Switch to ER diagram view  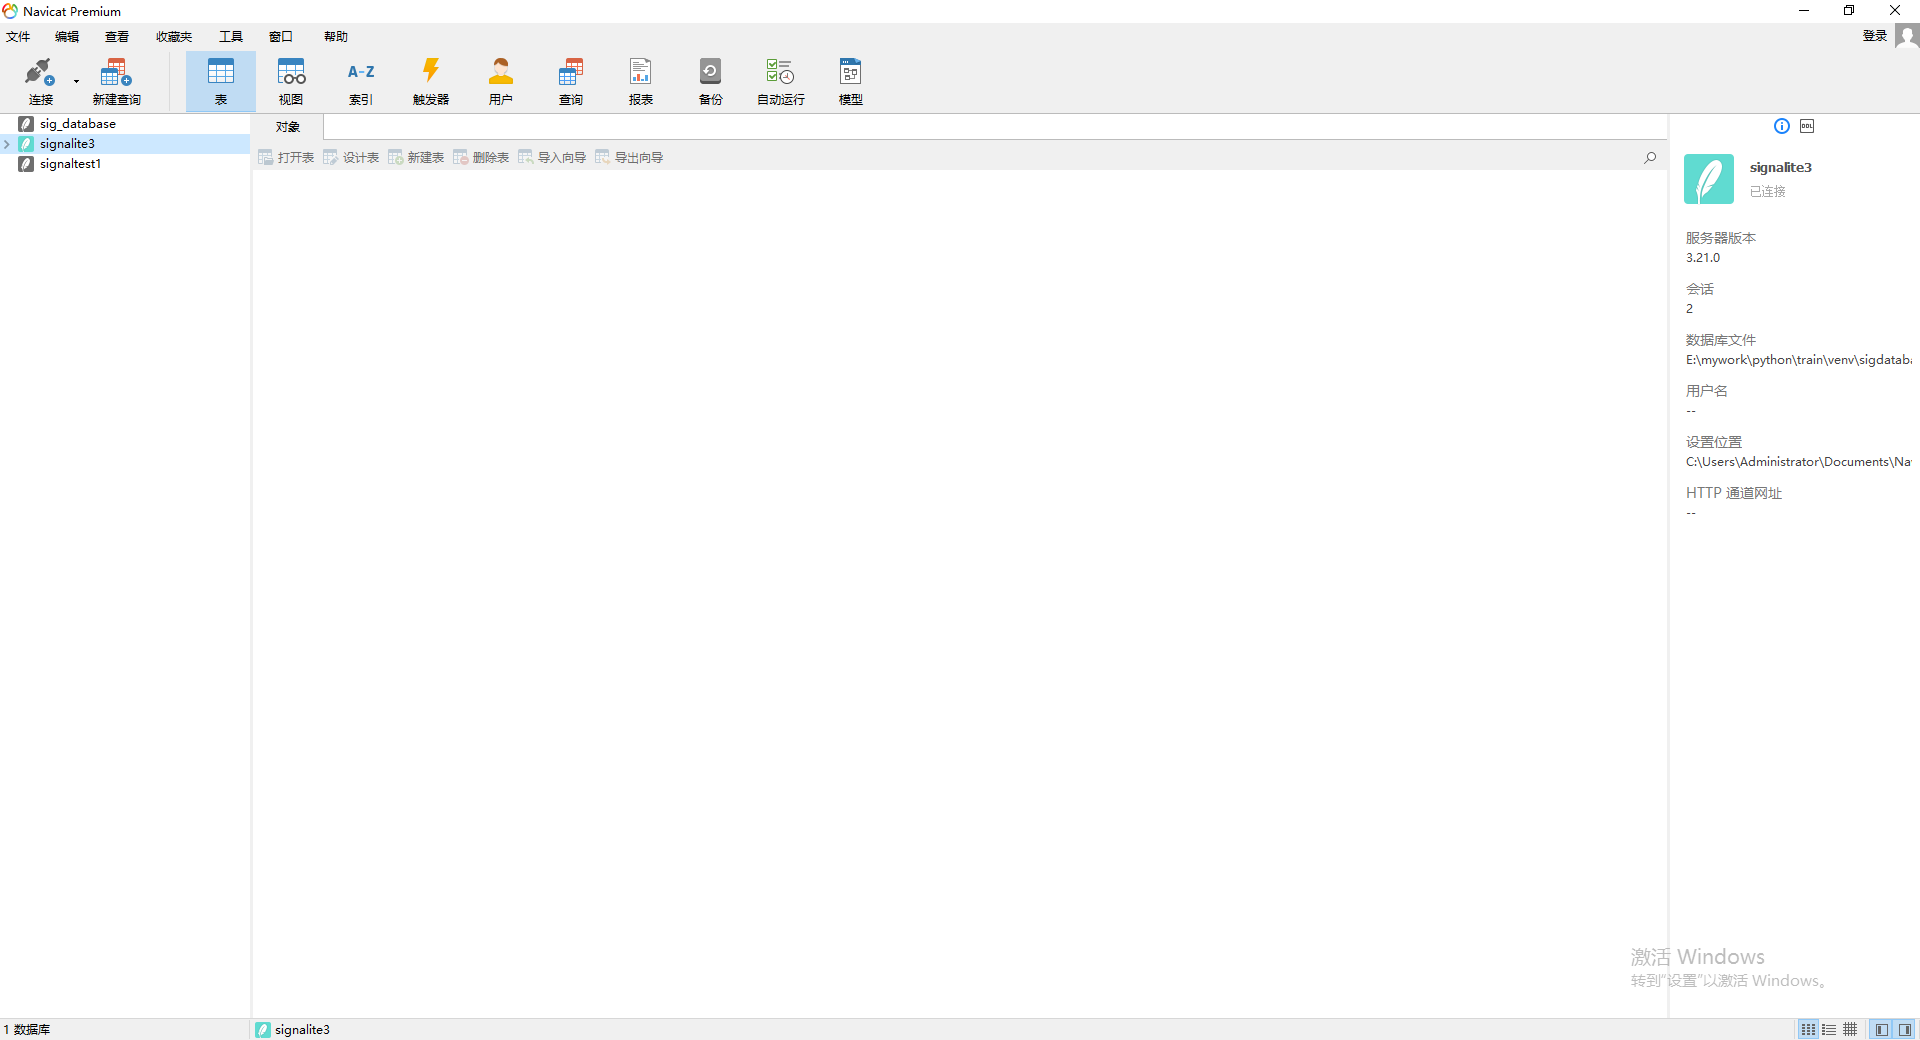1850,1030
